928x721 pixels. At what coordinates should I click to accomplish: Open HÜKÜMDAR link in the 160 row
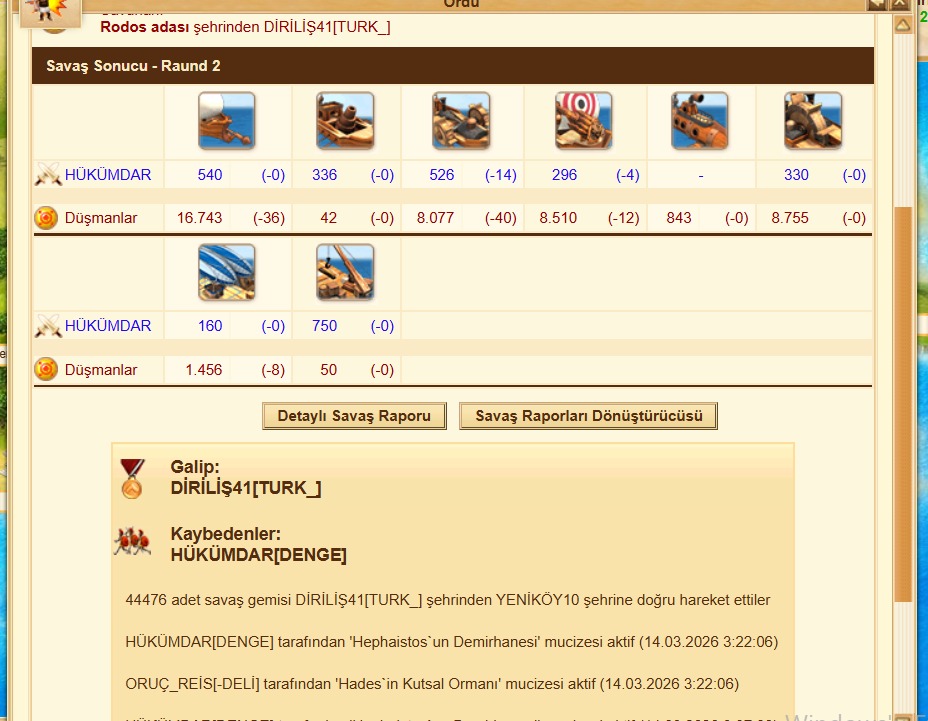tap(108, 326)
